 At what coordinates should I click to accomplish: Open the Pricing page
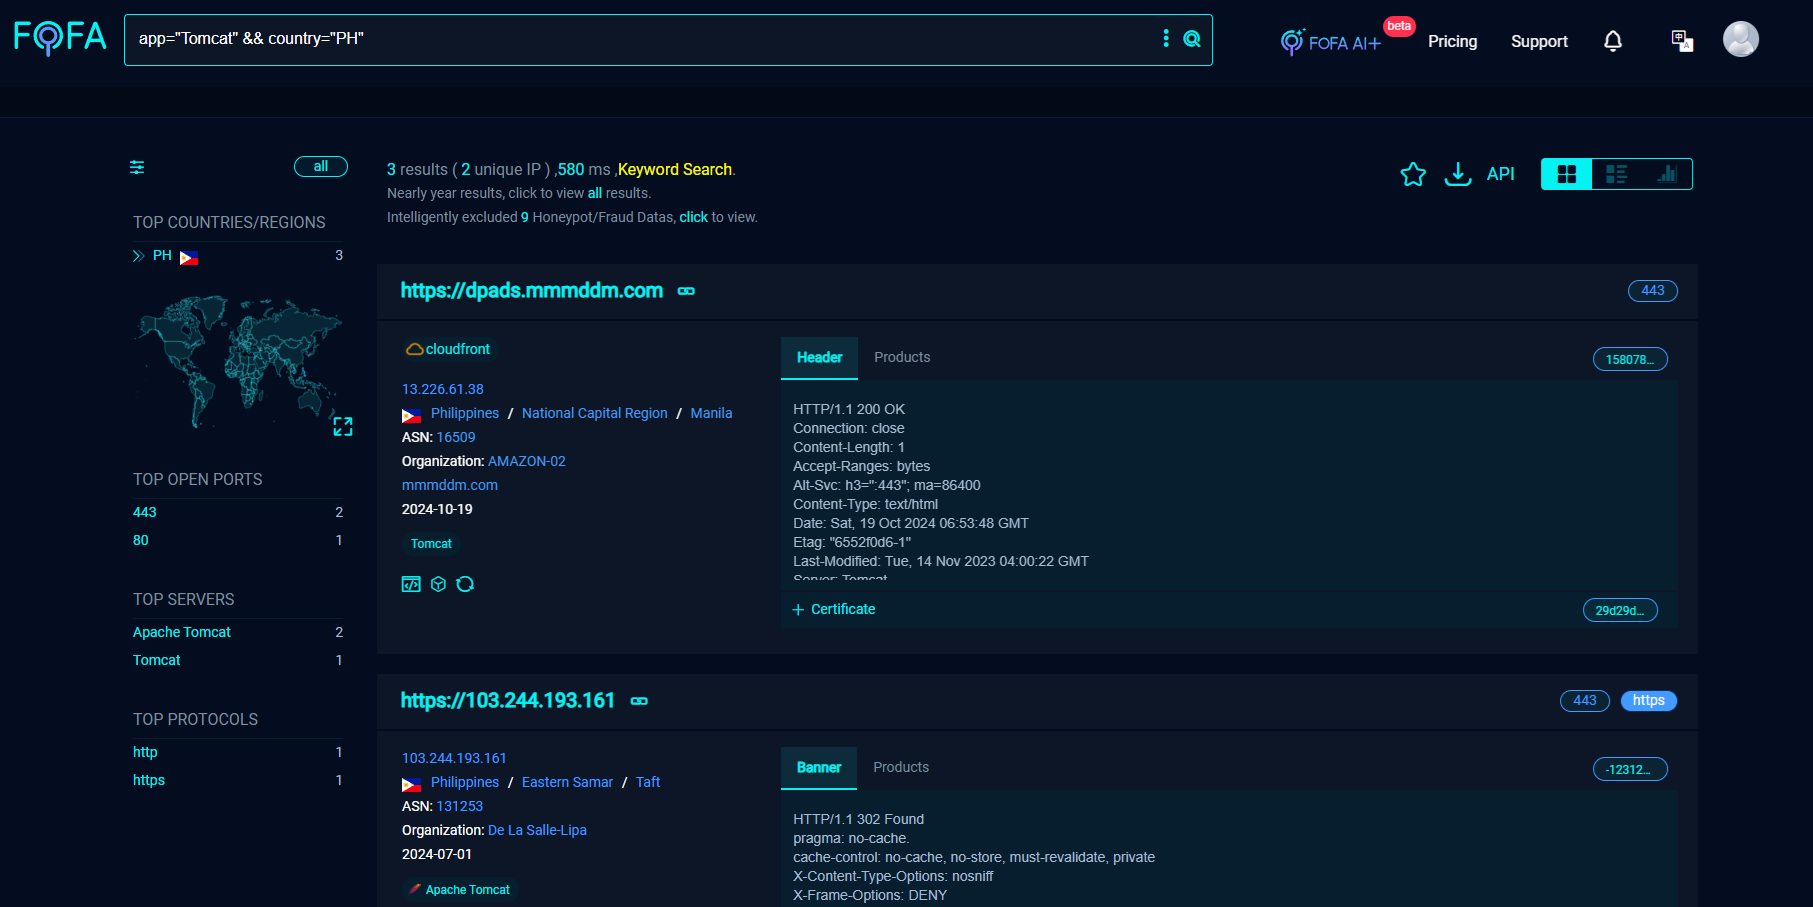pyautogui.click(x=1452, y=41)
